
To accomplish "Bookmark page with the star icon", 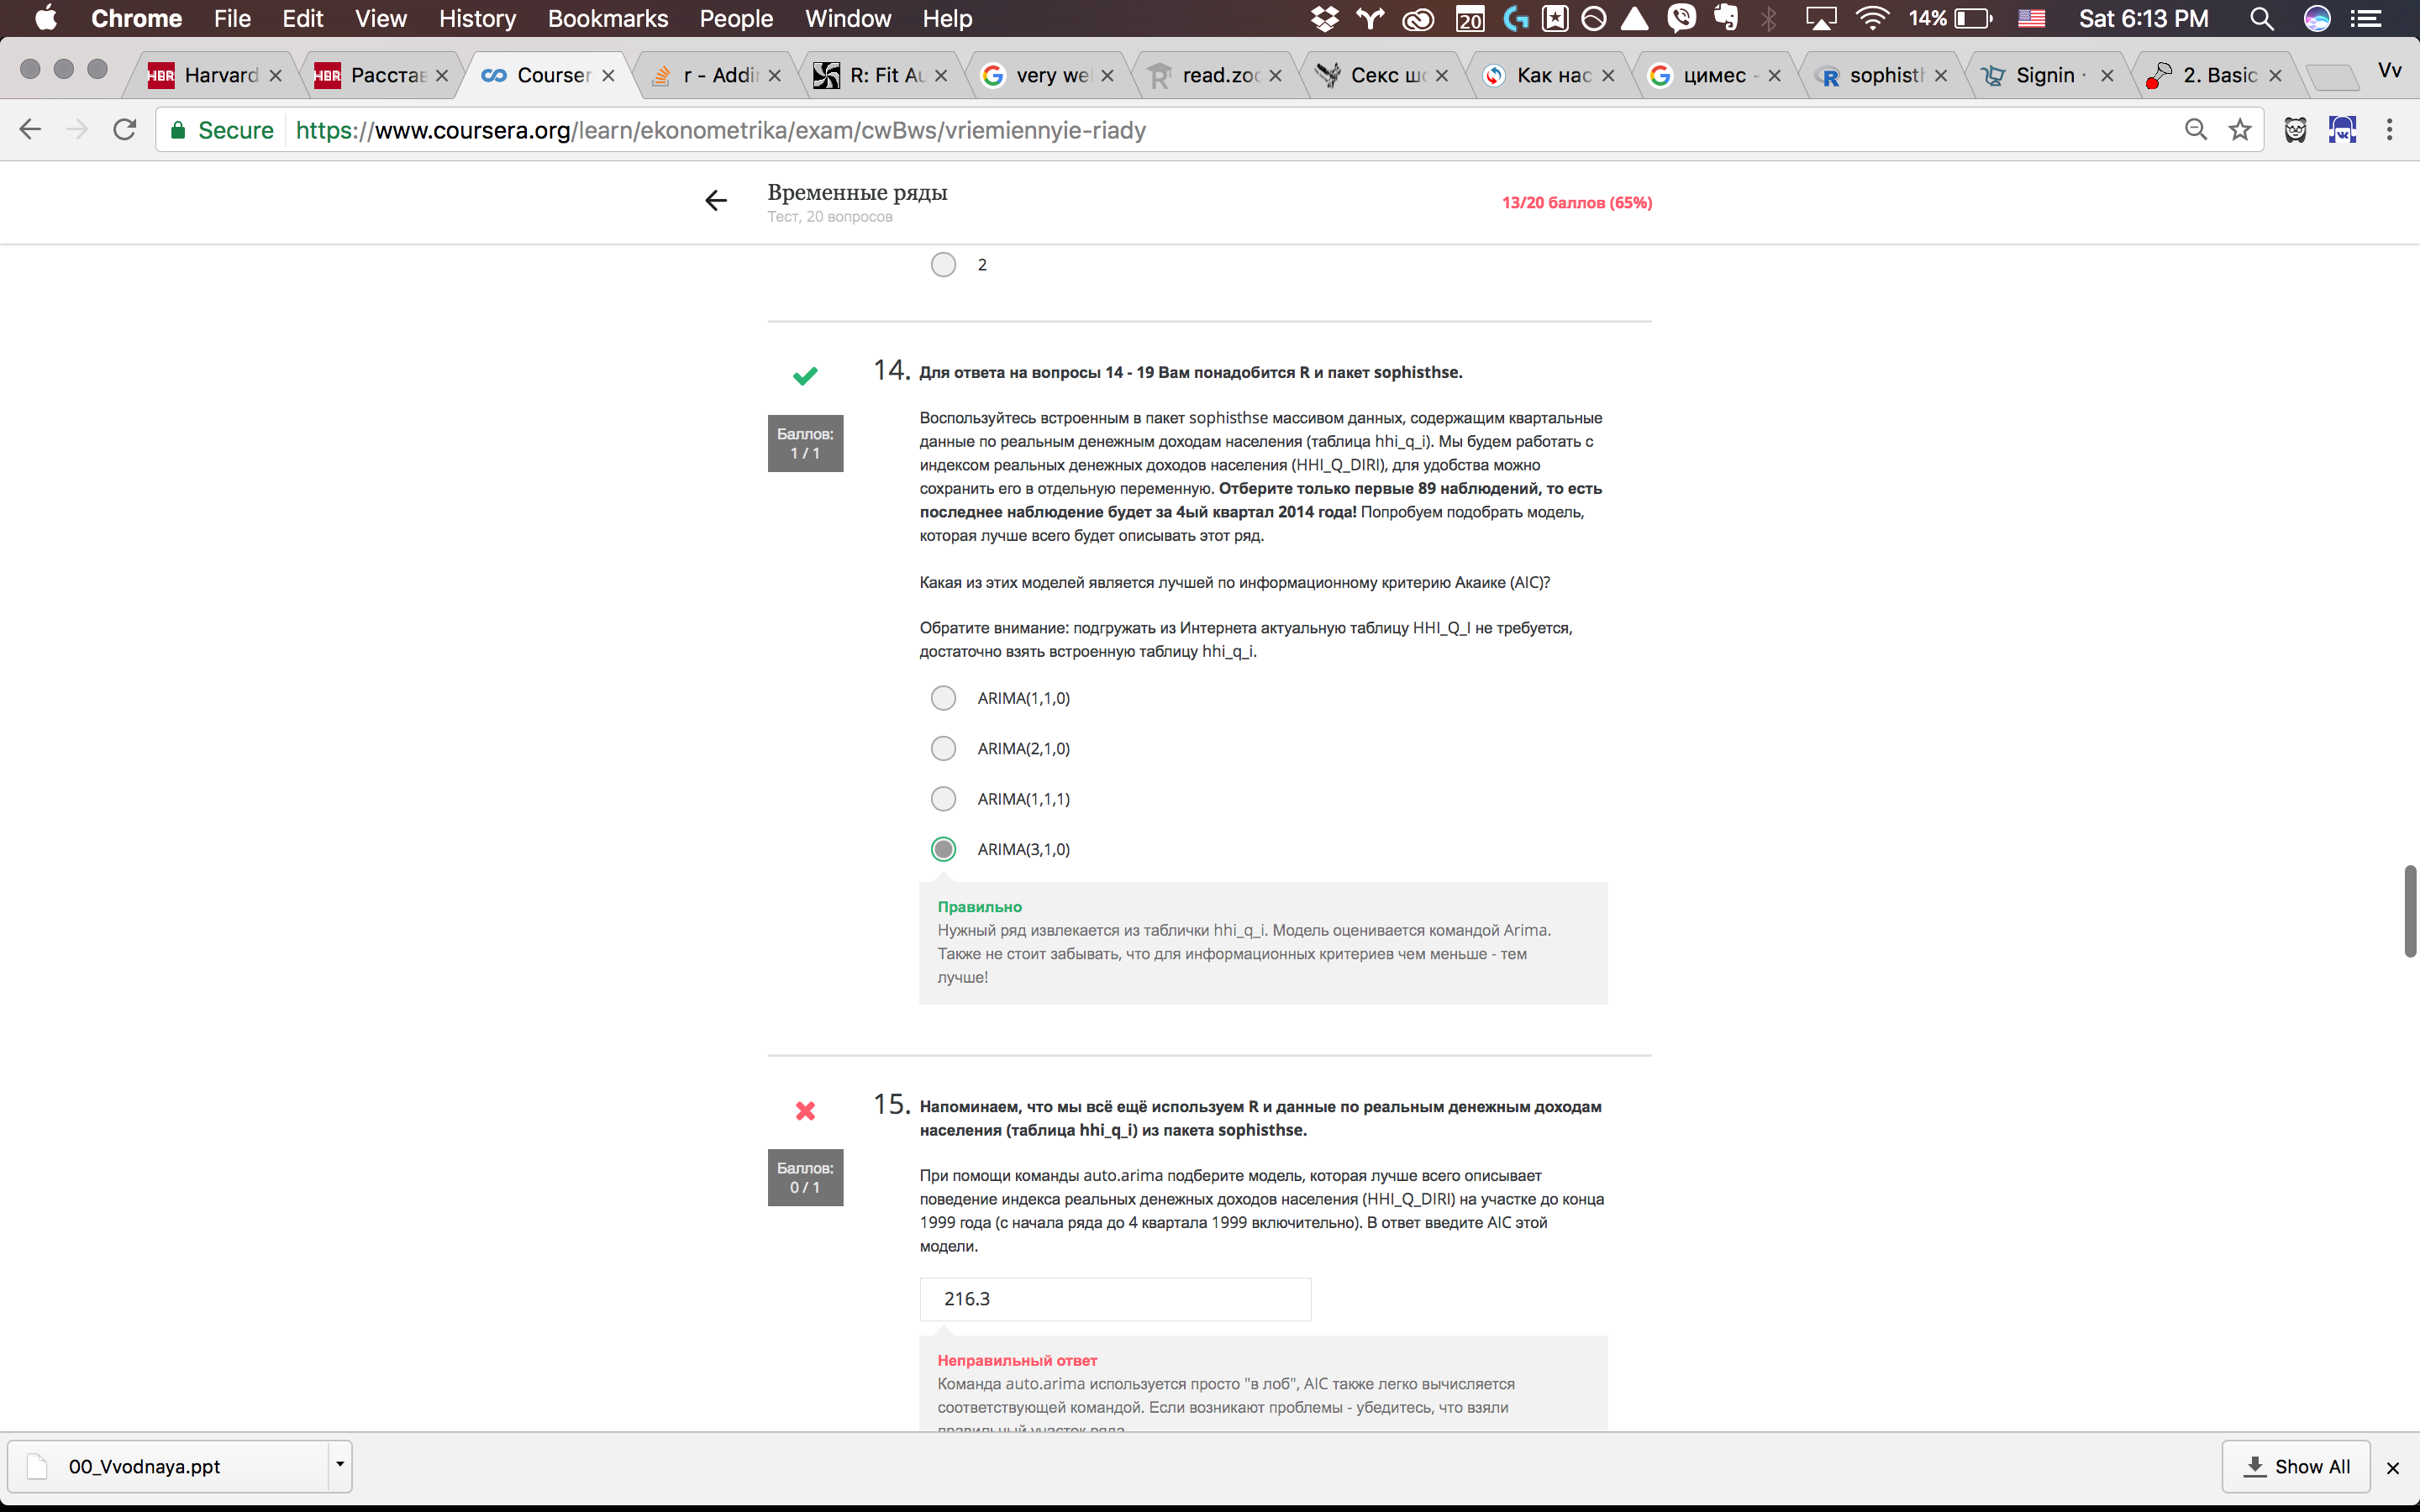I will (2240, 130).
